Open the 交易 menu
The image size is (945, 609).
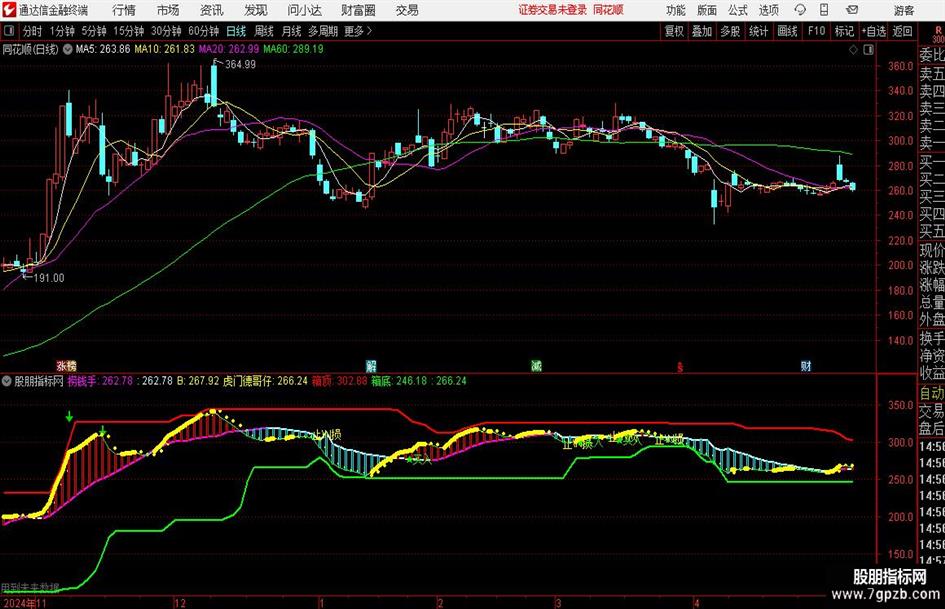407,10
